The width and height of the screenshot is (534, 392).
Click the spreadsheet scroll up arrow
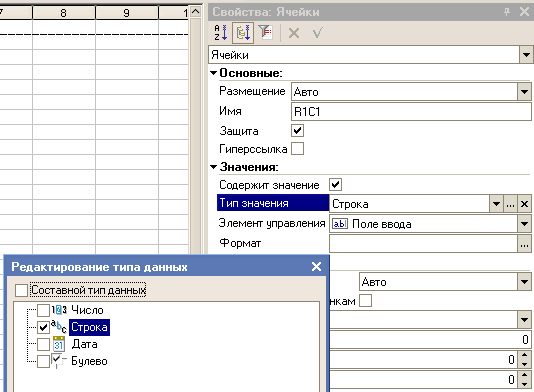195,11
